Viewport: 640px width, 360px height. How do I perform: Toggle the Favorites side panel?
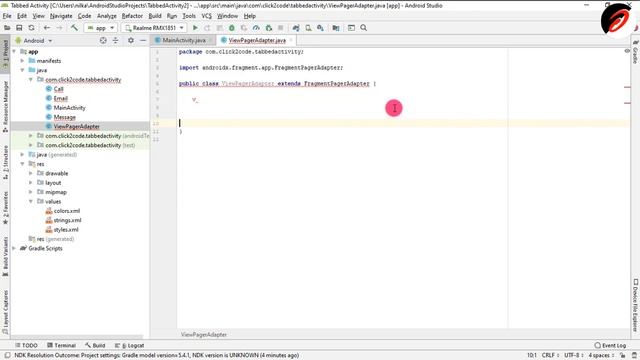5,208
